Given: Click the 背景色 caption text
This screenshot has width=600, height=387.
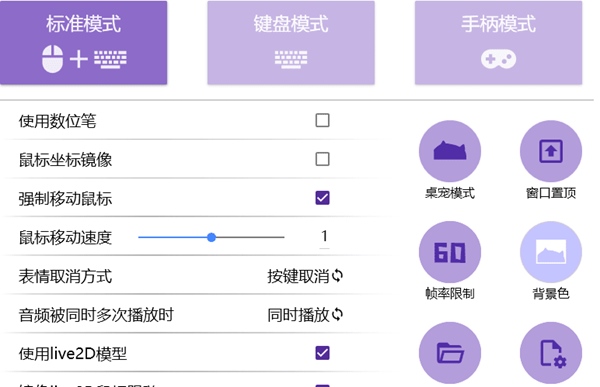Looking at the screenshot, I should [x=551, y=294].
